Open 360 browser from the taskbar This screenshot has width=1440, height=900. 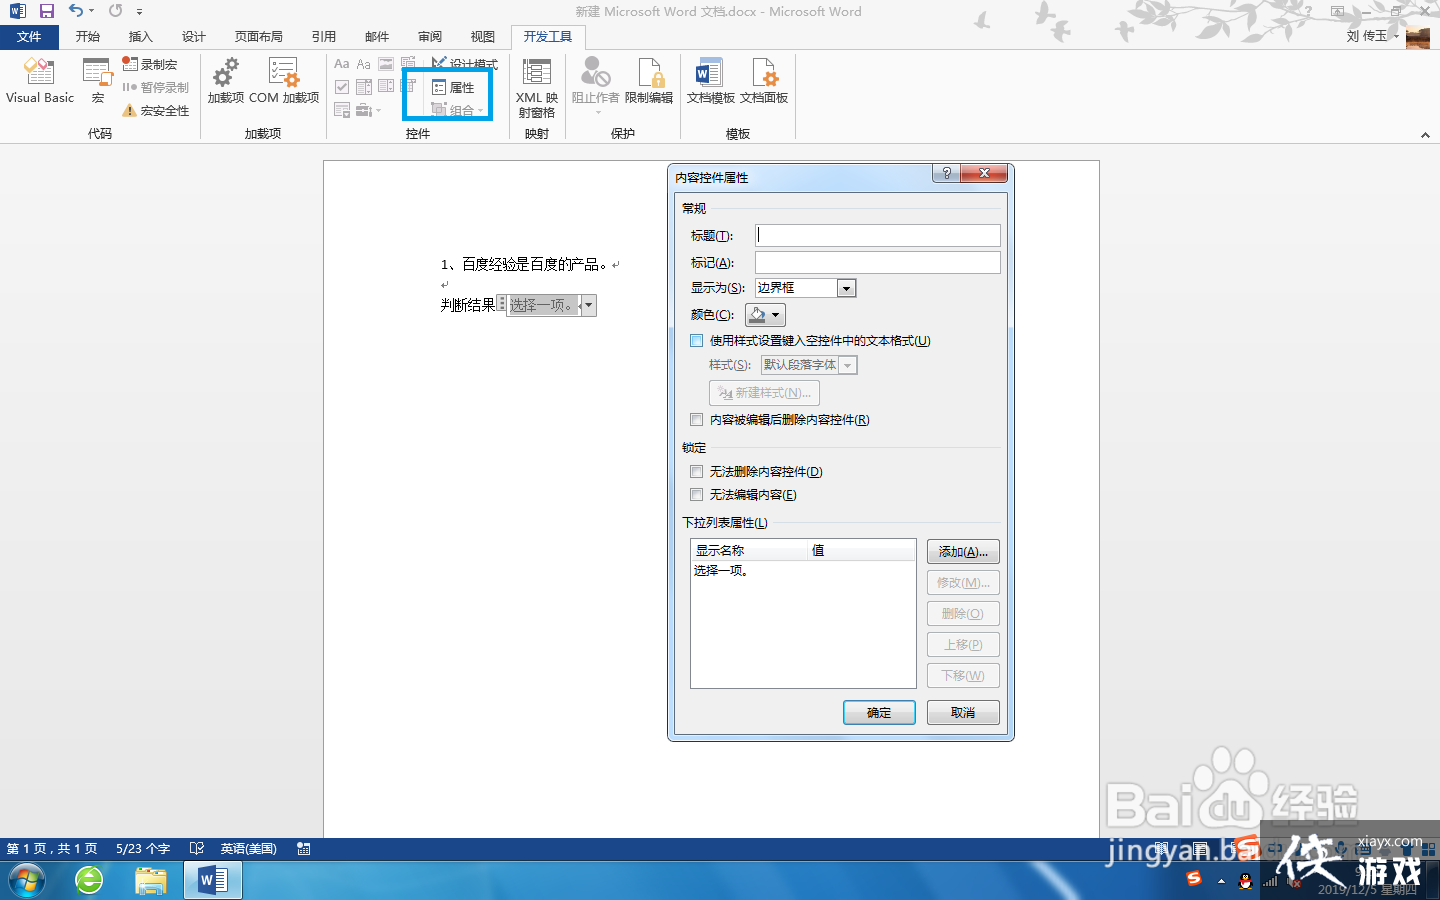(x=89, y=881)
